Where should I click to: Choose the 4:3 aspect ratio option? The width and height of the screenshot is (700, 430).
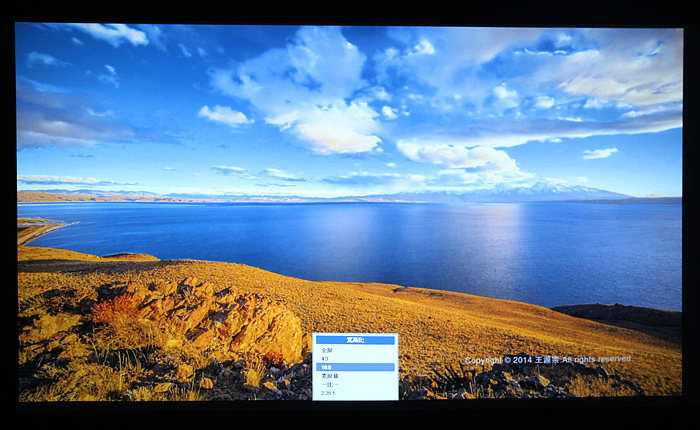click(325, 359)
